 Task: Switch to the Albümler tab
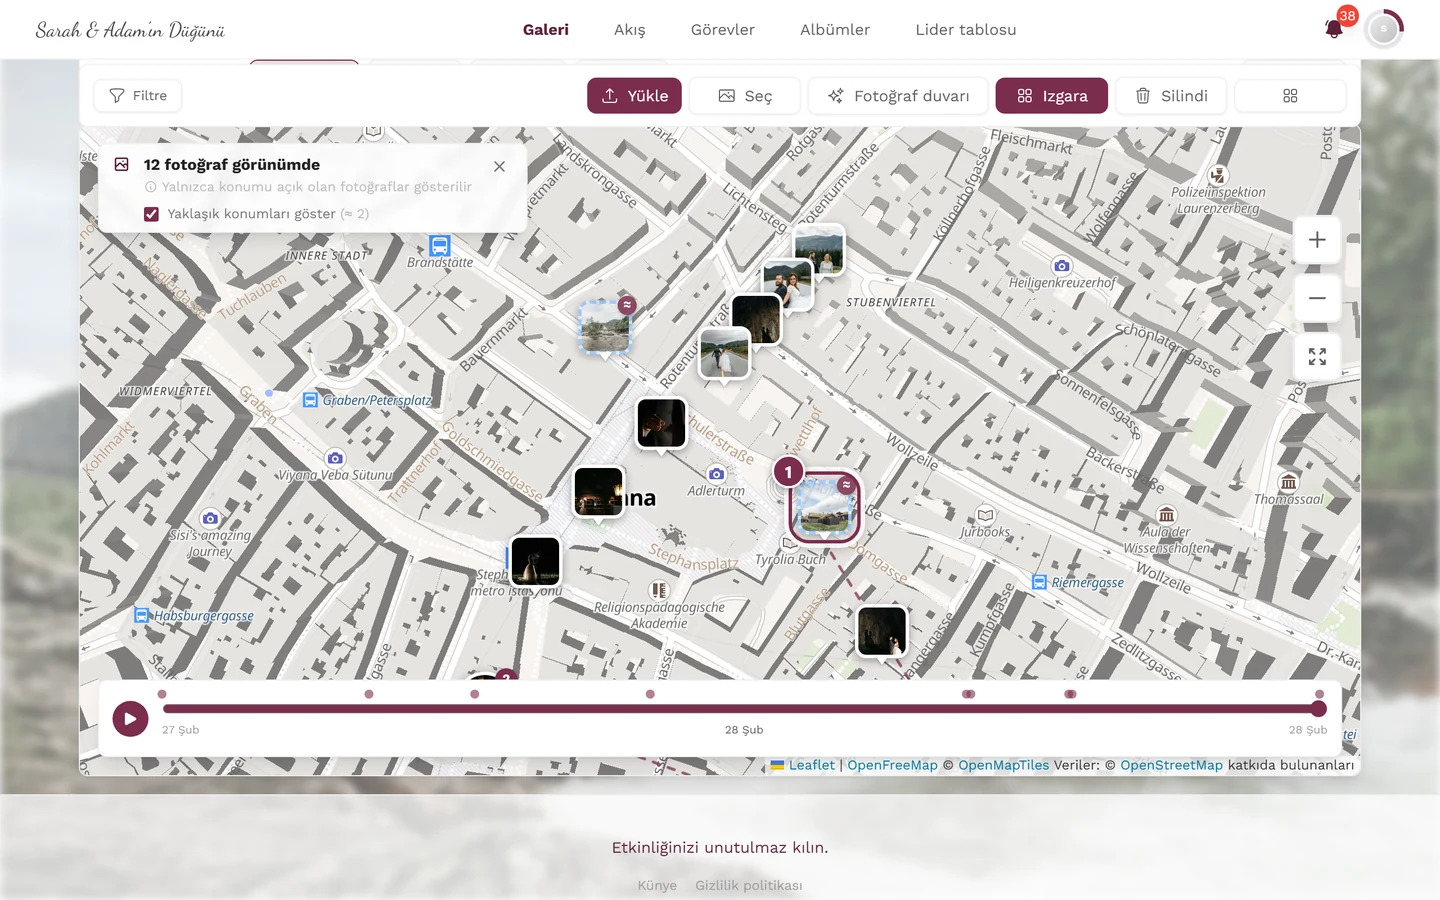point(835,30)
